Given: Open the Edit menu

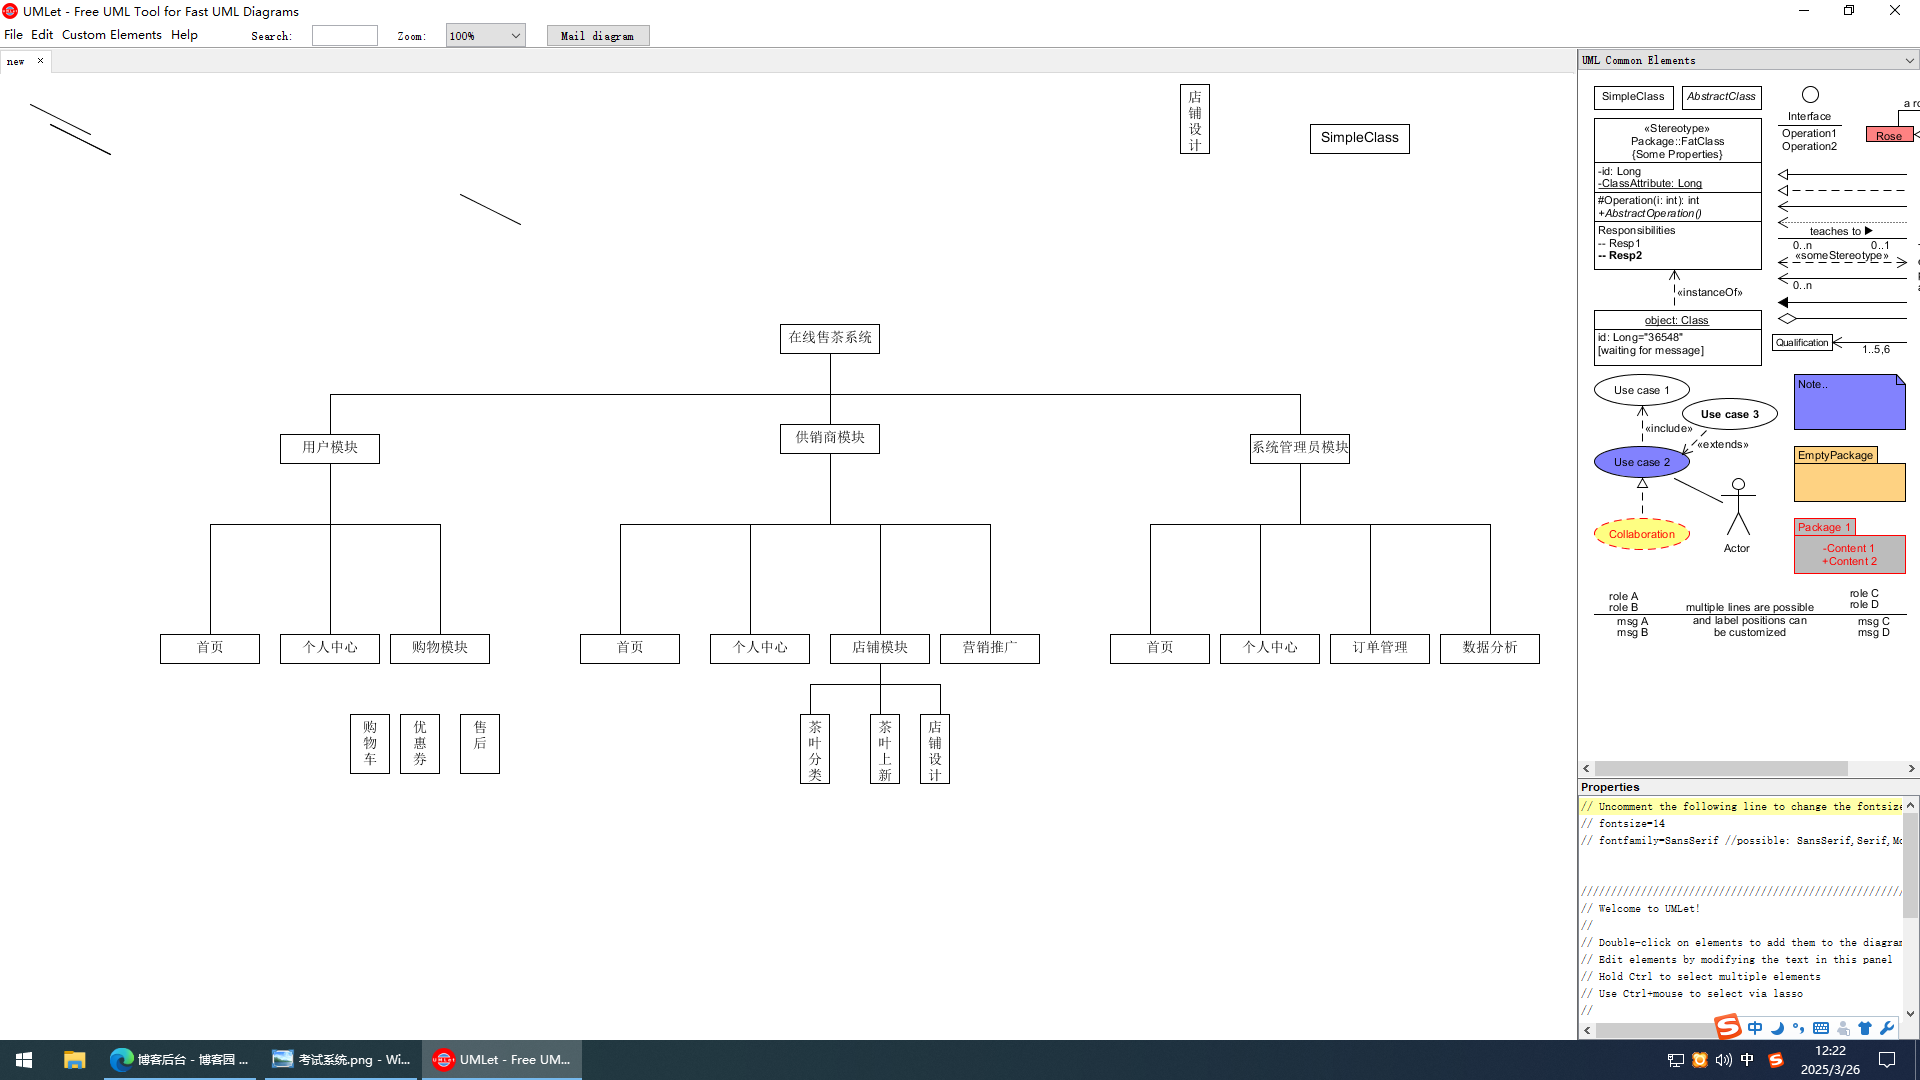Looking at the screenshot, I should pos(42,35).
